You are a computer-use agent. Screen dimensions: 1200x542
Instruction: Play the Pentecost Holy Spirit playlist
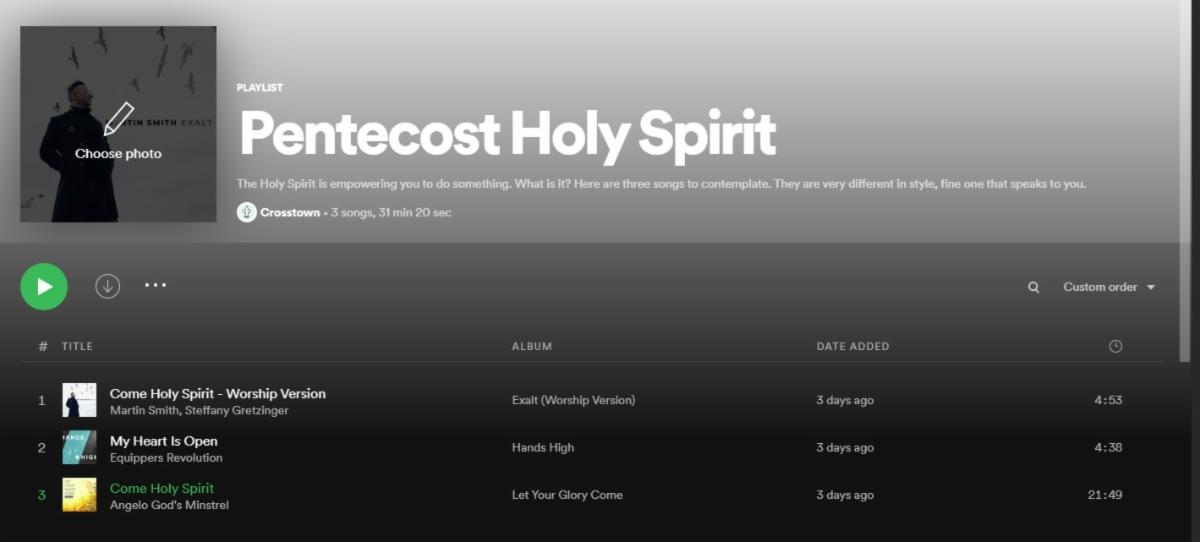coord(44,287)
